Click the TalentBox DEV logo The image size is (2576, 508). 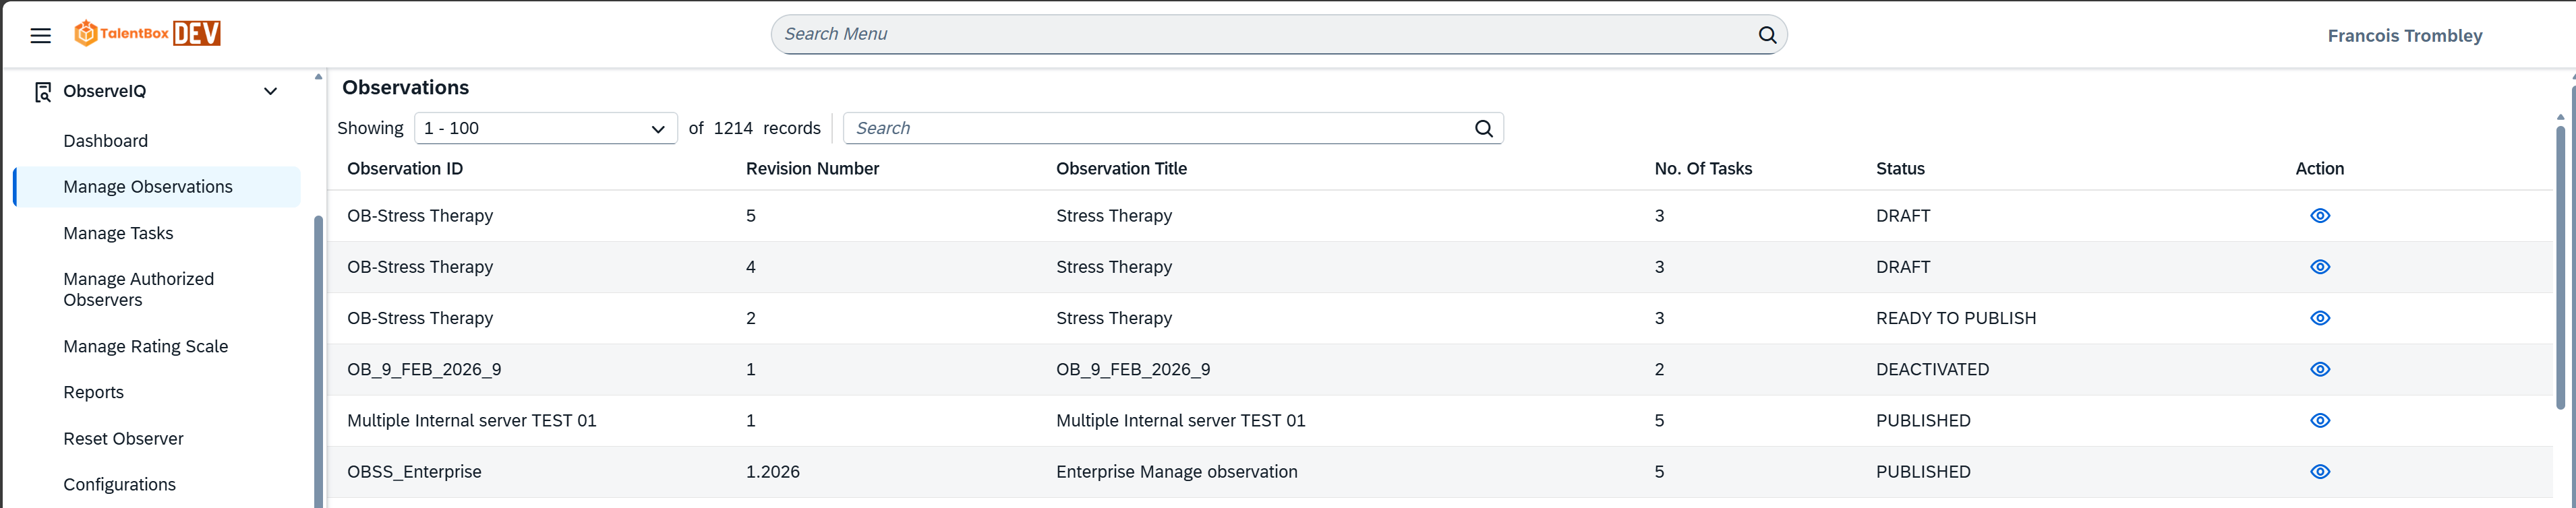(x=147, y=34)
